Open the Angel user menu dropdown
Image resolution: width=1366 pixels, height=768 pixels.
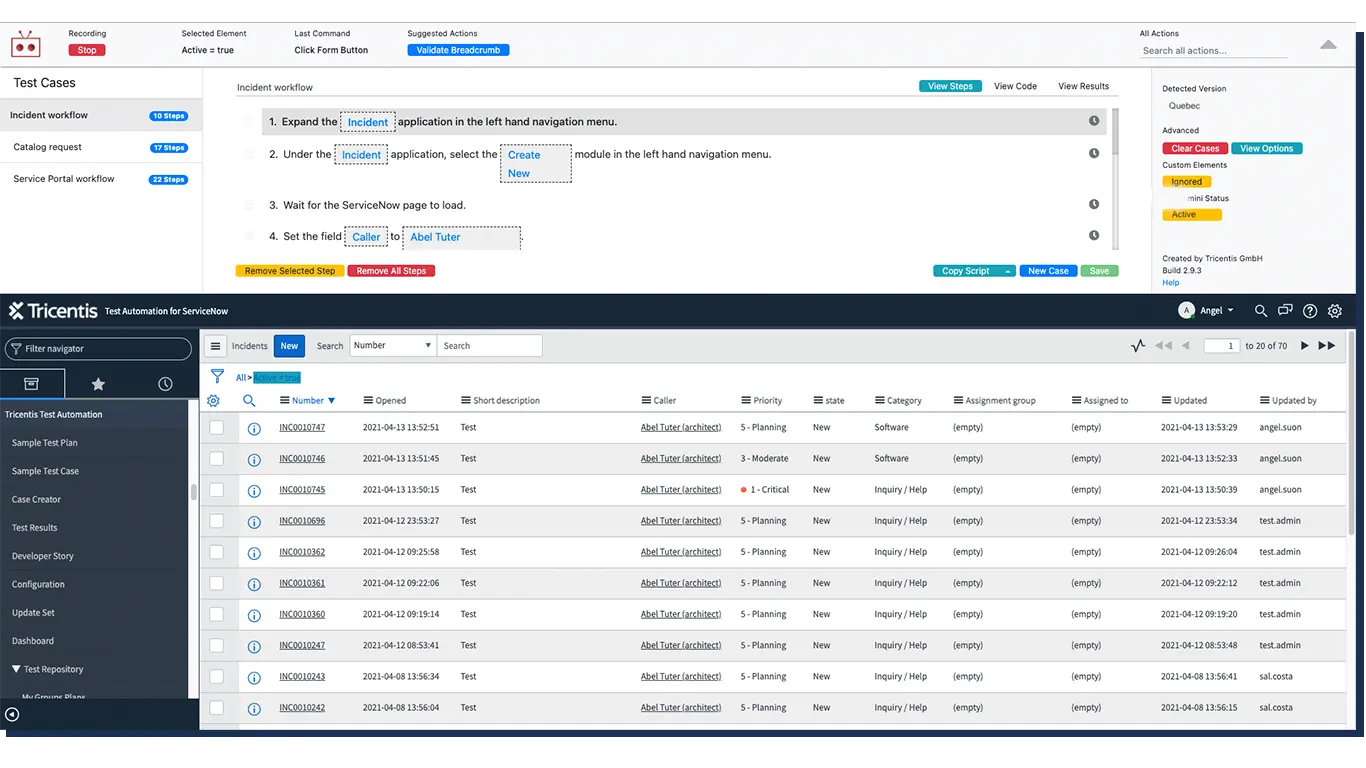point(1207,311)
